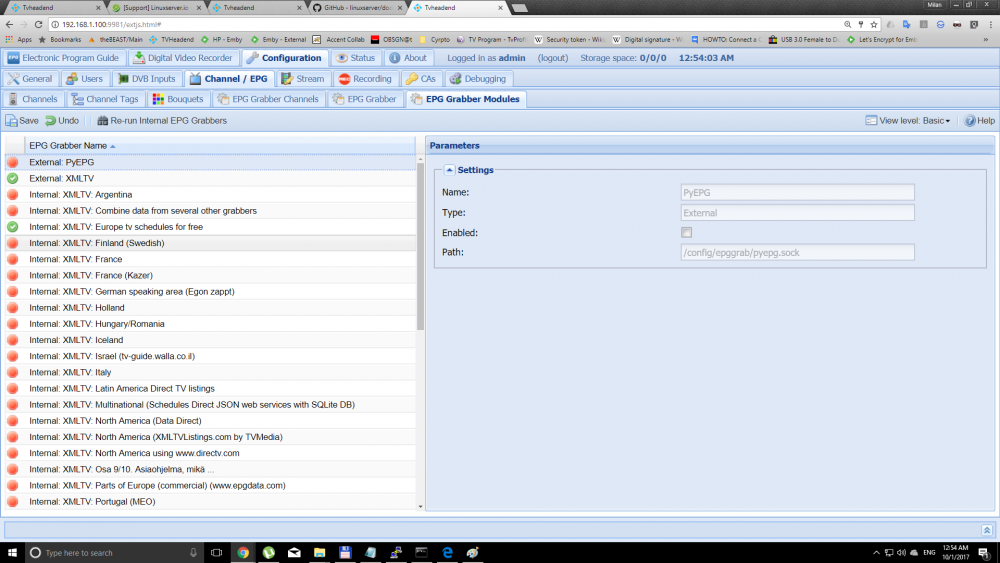Open the Channel Tags sub-tab
Screen dimensions: 1000x563
pyautogui.click(x=105, y=99)
